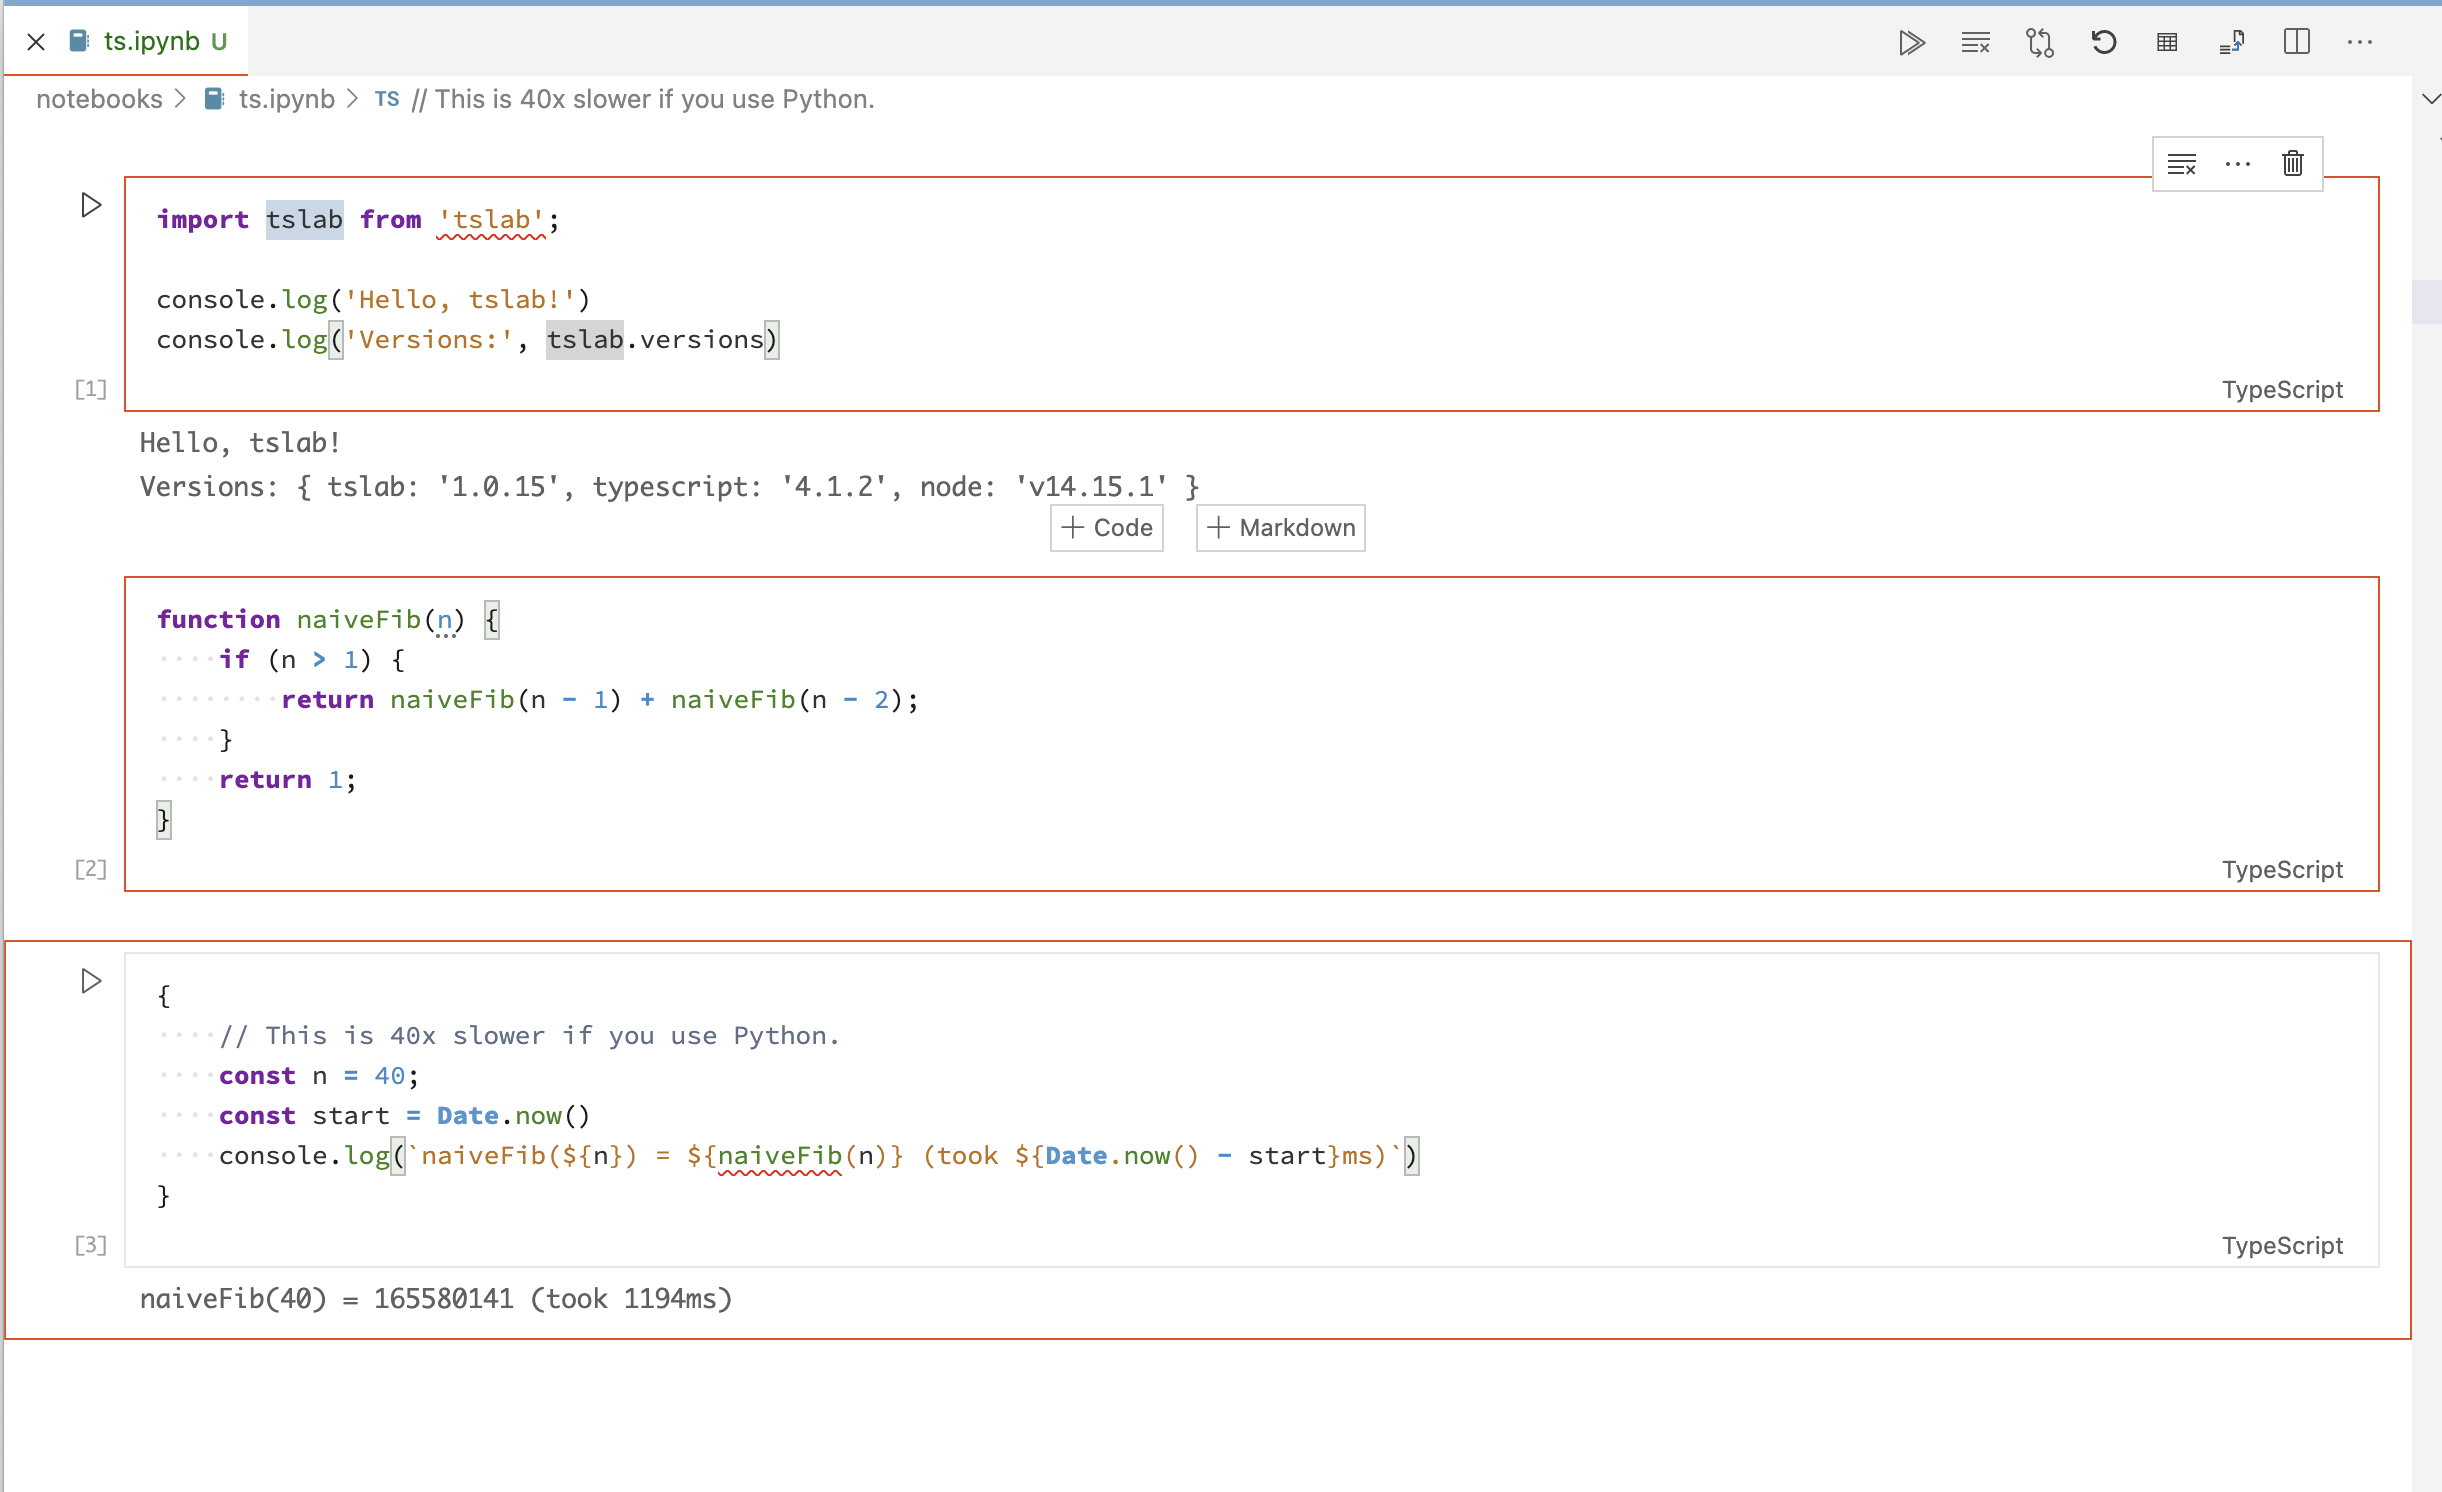The width and height of the screenshot is (2442, 1492).
Task: Open the variables table view icon
Action: [x=2167, y=42]
